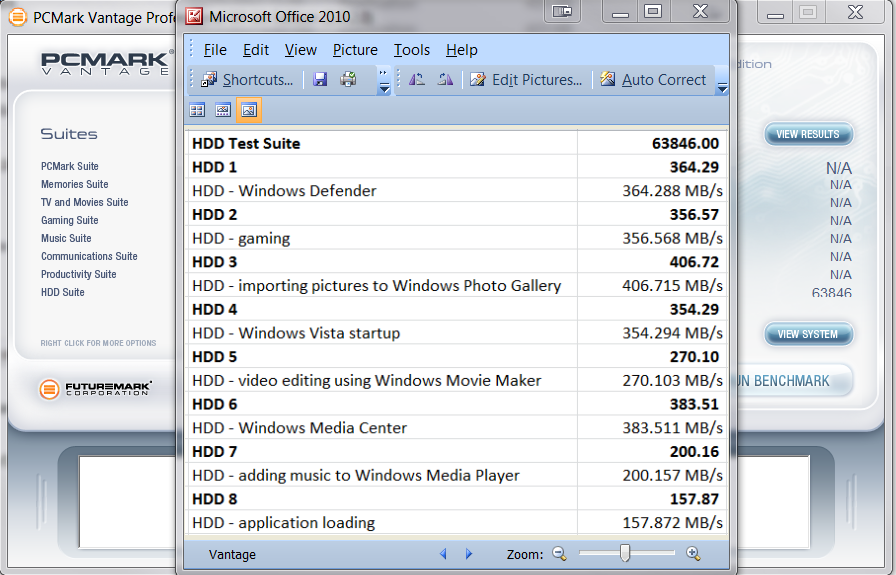Expand the formatting toolbar options at far right
Image resolution: width=896 pixels, height=575 pixels.
tap(722, 84)
